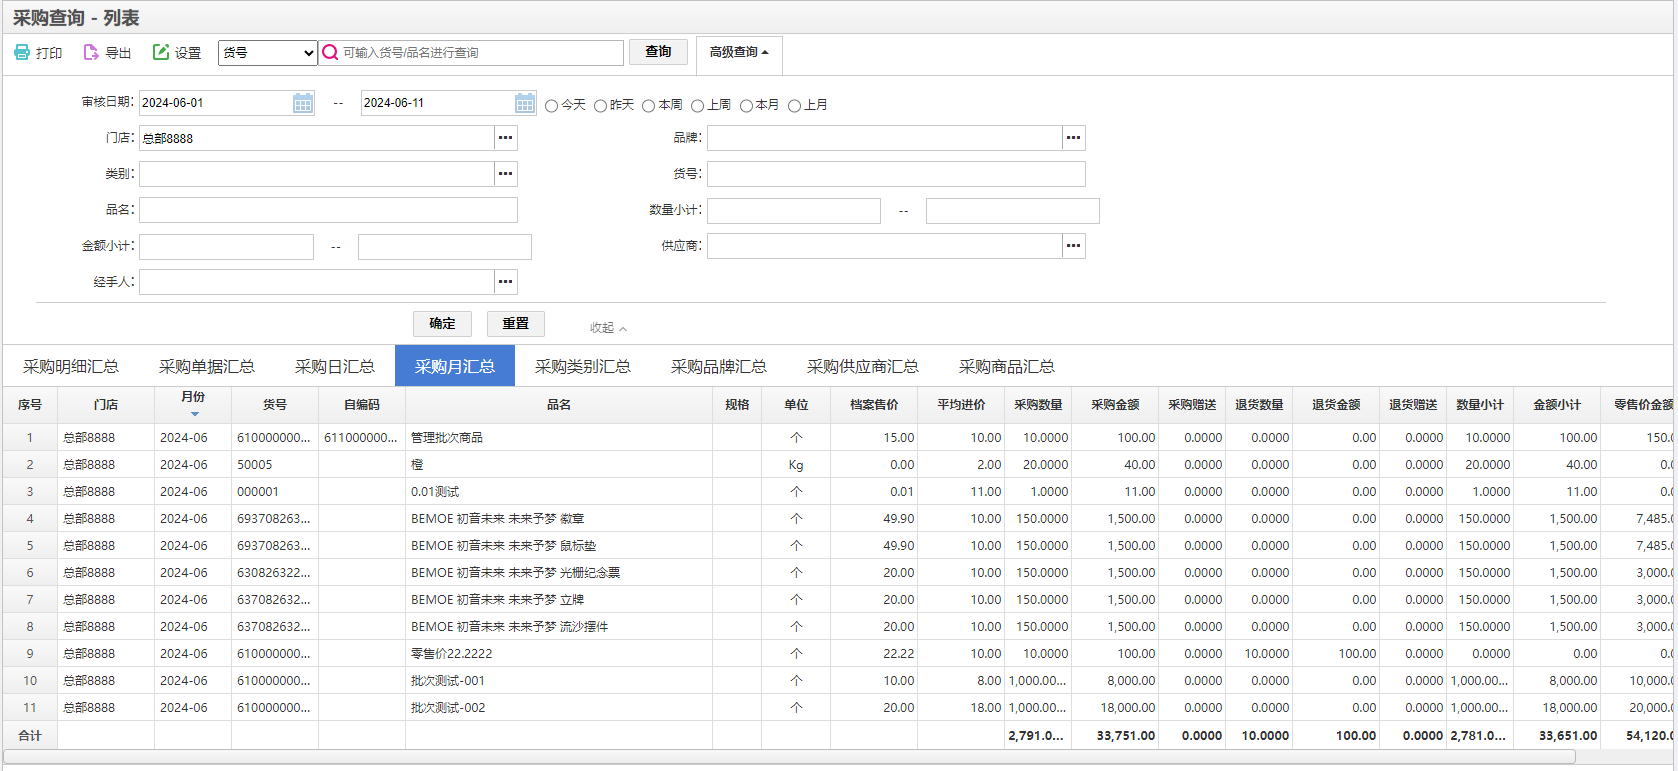The height and width of the screenshot is (771, 1678).
Task: Select the 本周 radio button
Action: coord(649,106)
